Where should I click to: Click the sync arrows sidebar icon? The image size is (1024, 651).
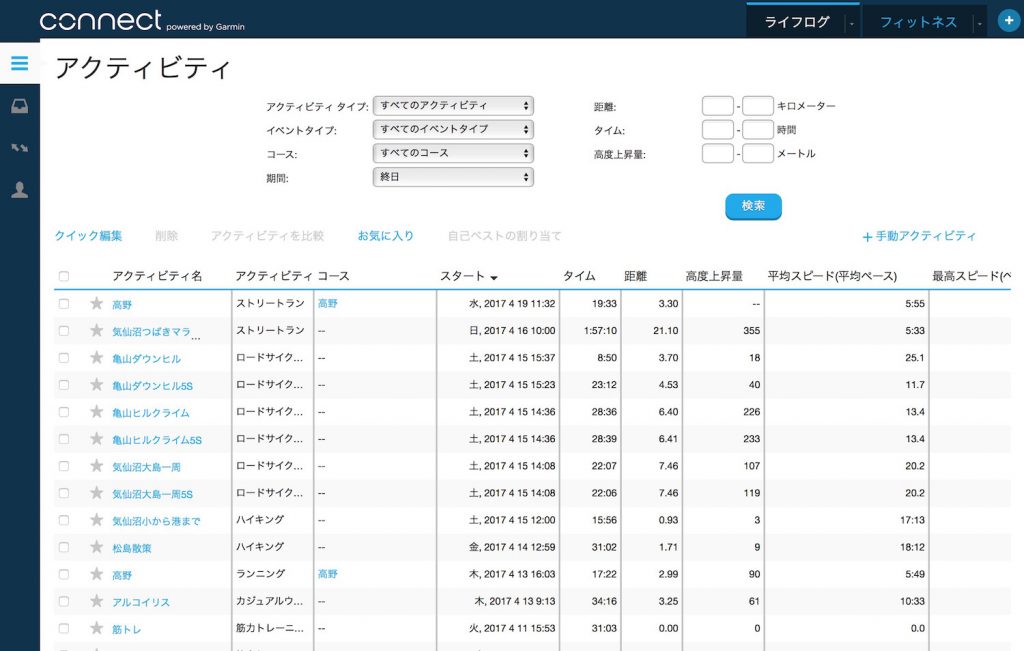pyautogui.click(x=20, y=148)
